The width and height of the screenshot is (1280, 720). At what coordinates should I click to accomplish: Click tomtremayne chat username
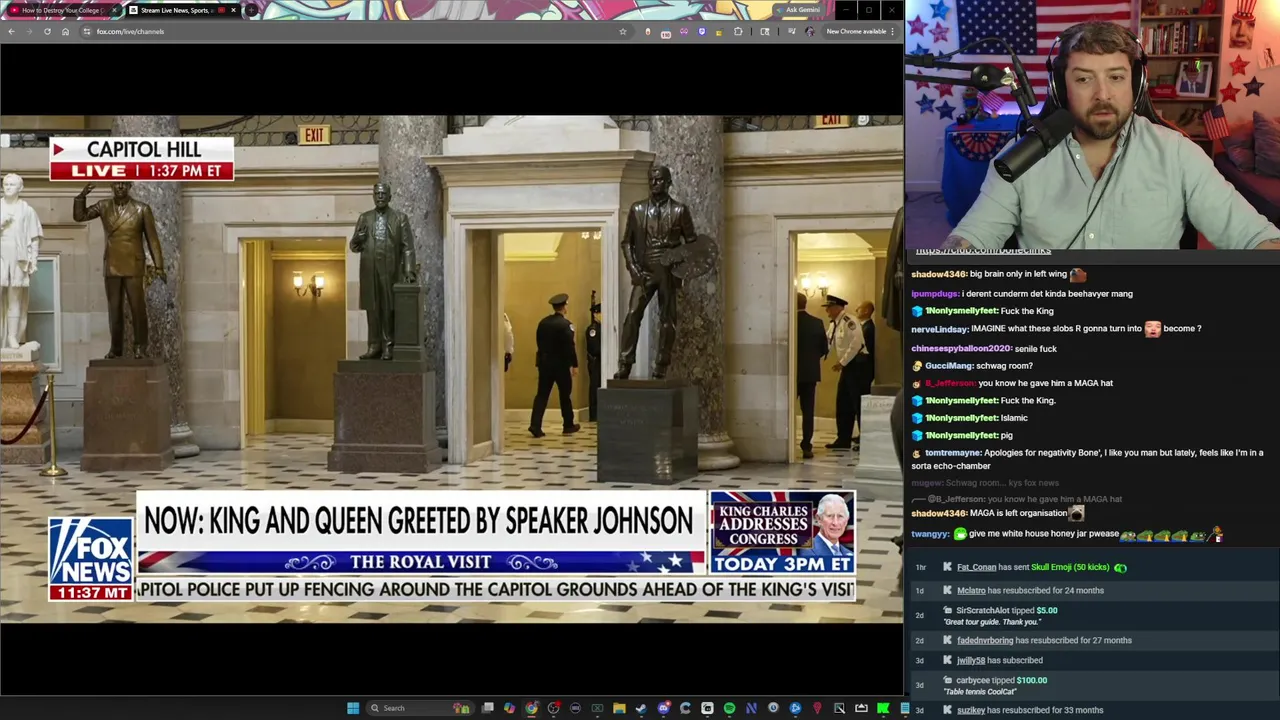click(x=952, y=453)
